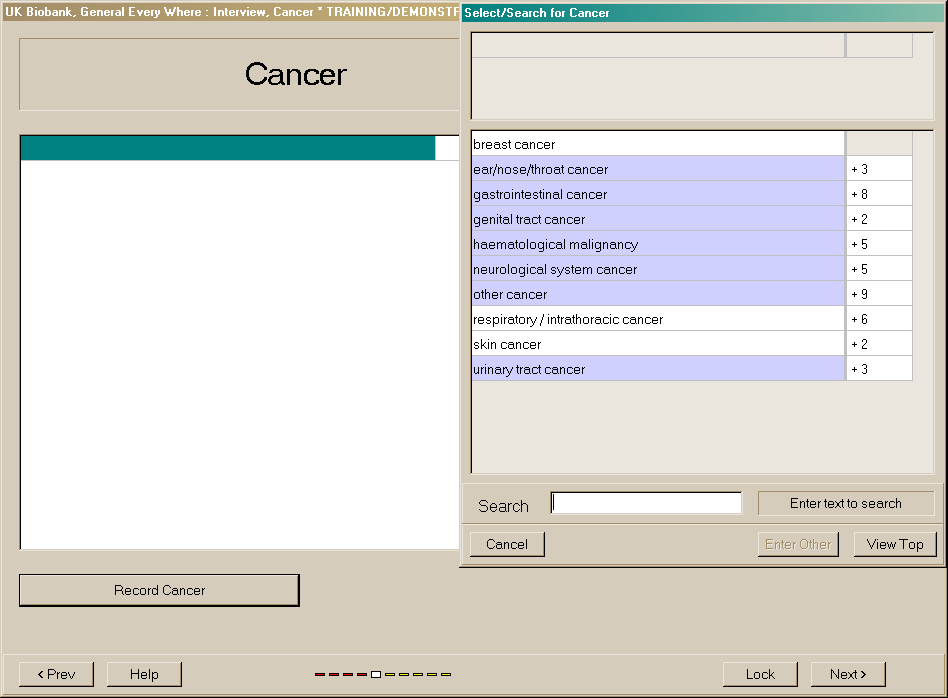This screenshot has height=698, width=948.
Task: Click the Lock button
Action: click(x=760, y=674)
